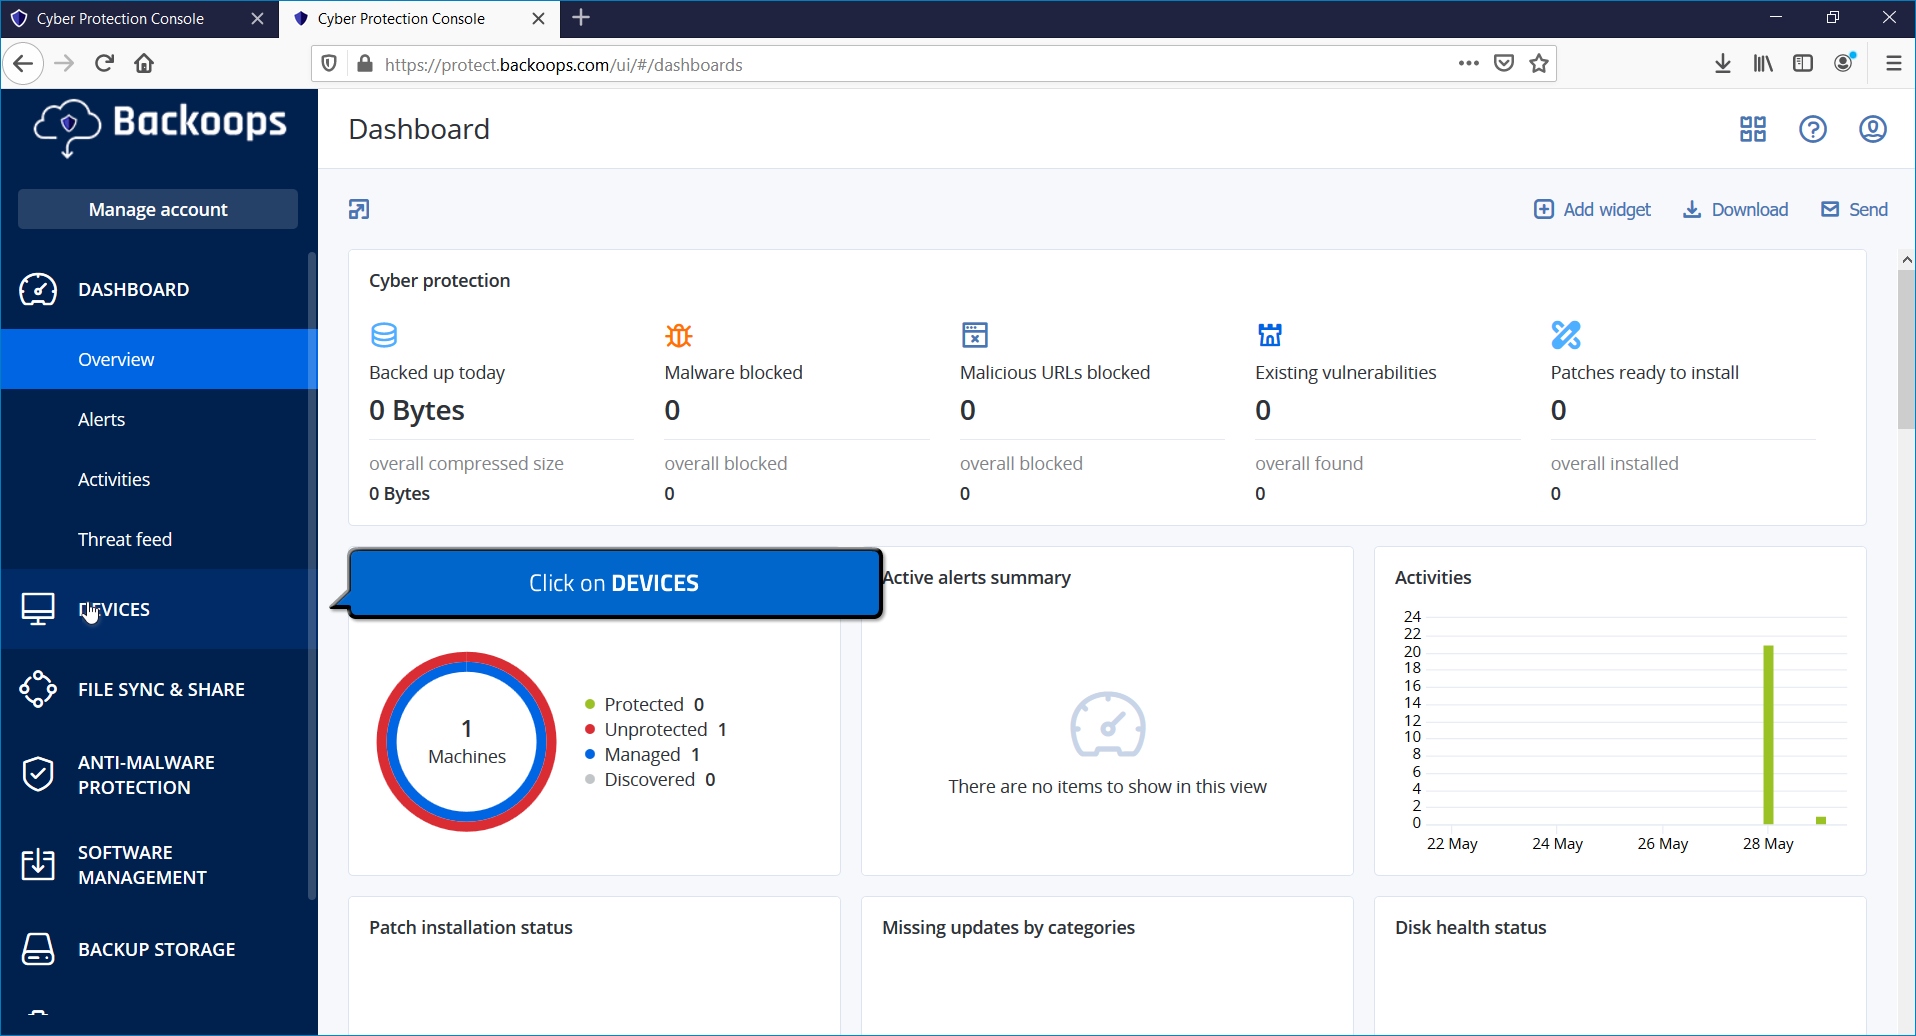Open the Dashboard section icon in sidebar

pos(38,289)
